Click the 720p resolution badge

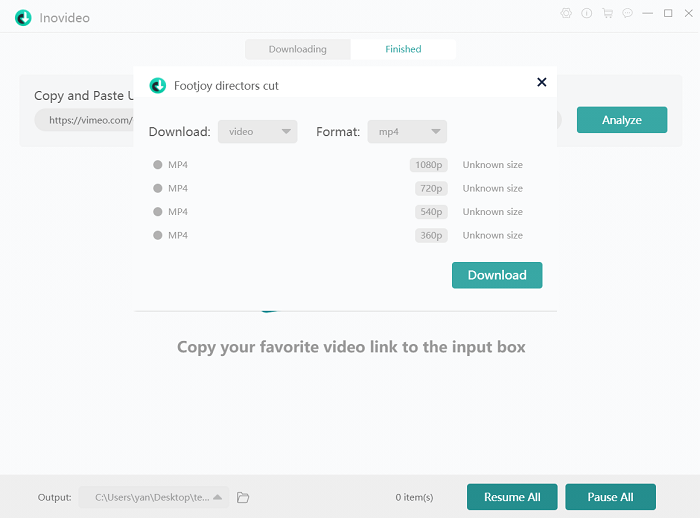pyautogui.click(x=431, y=188)
